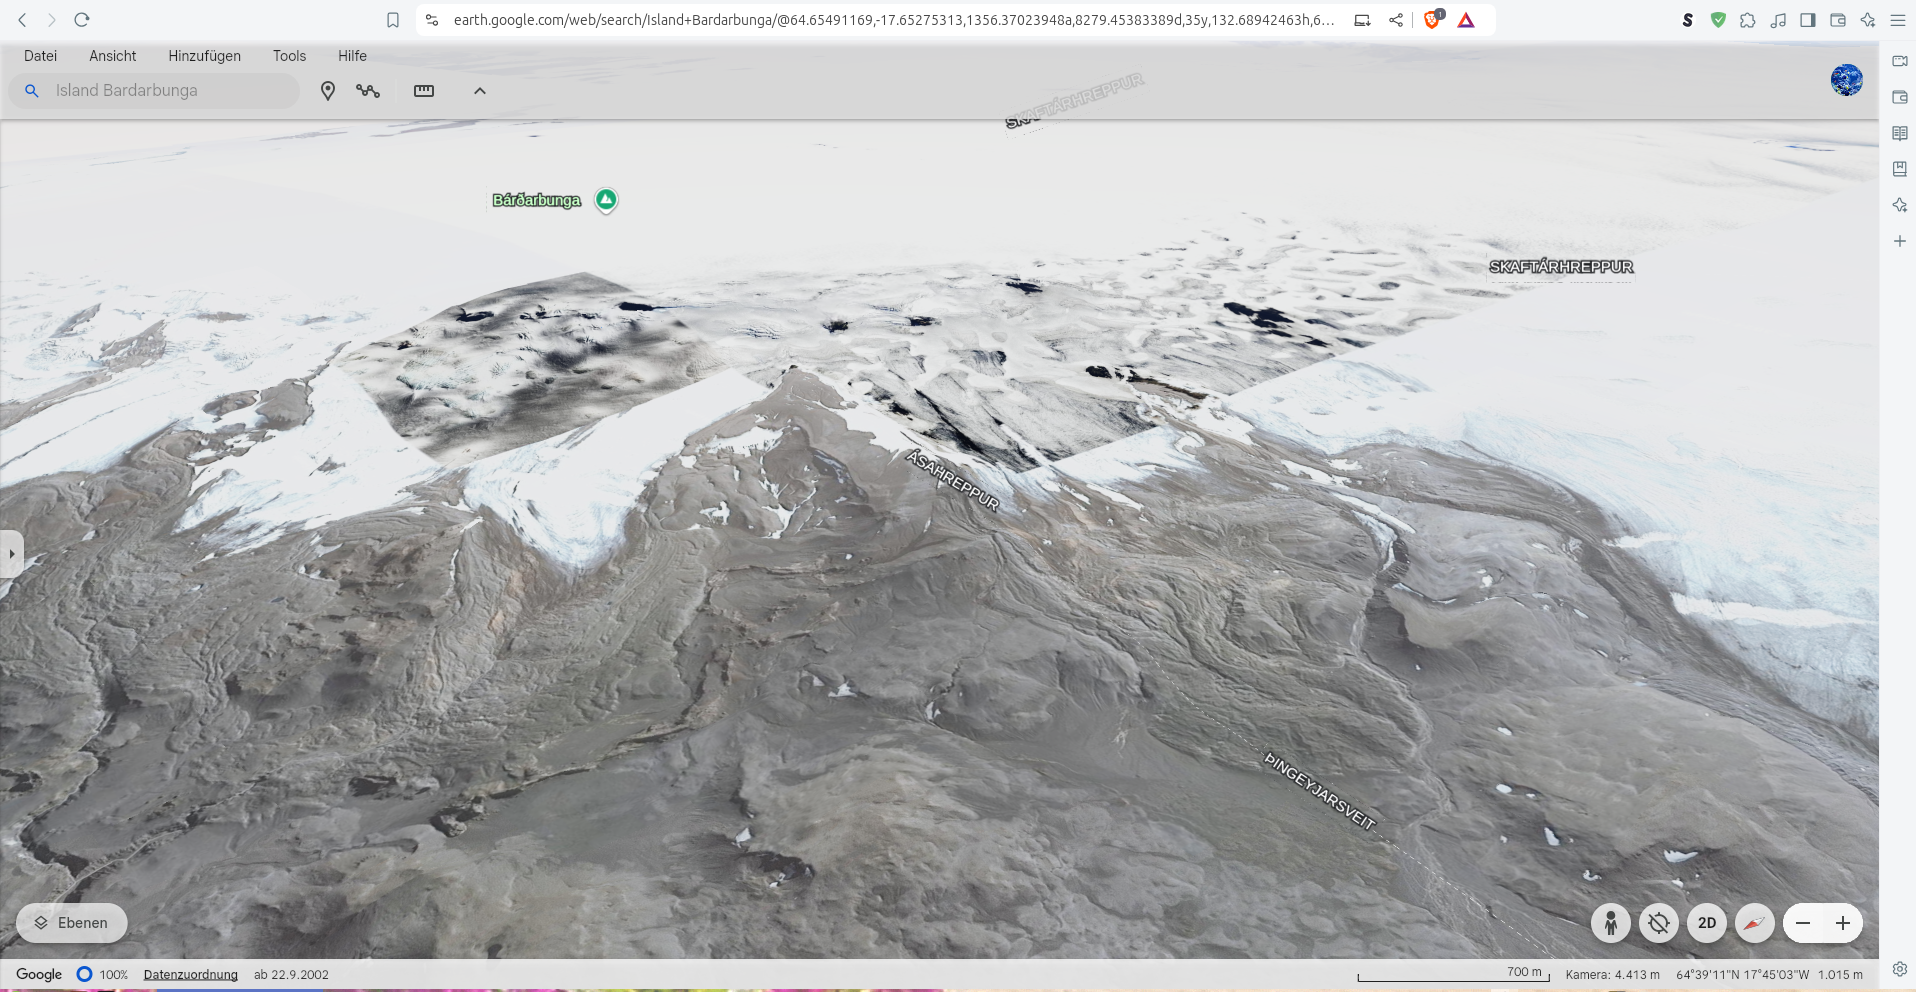
Task: Open the Hinzufügen menu
Action: [204, 56]
